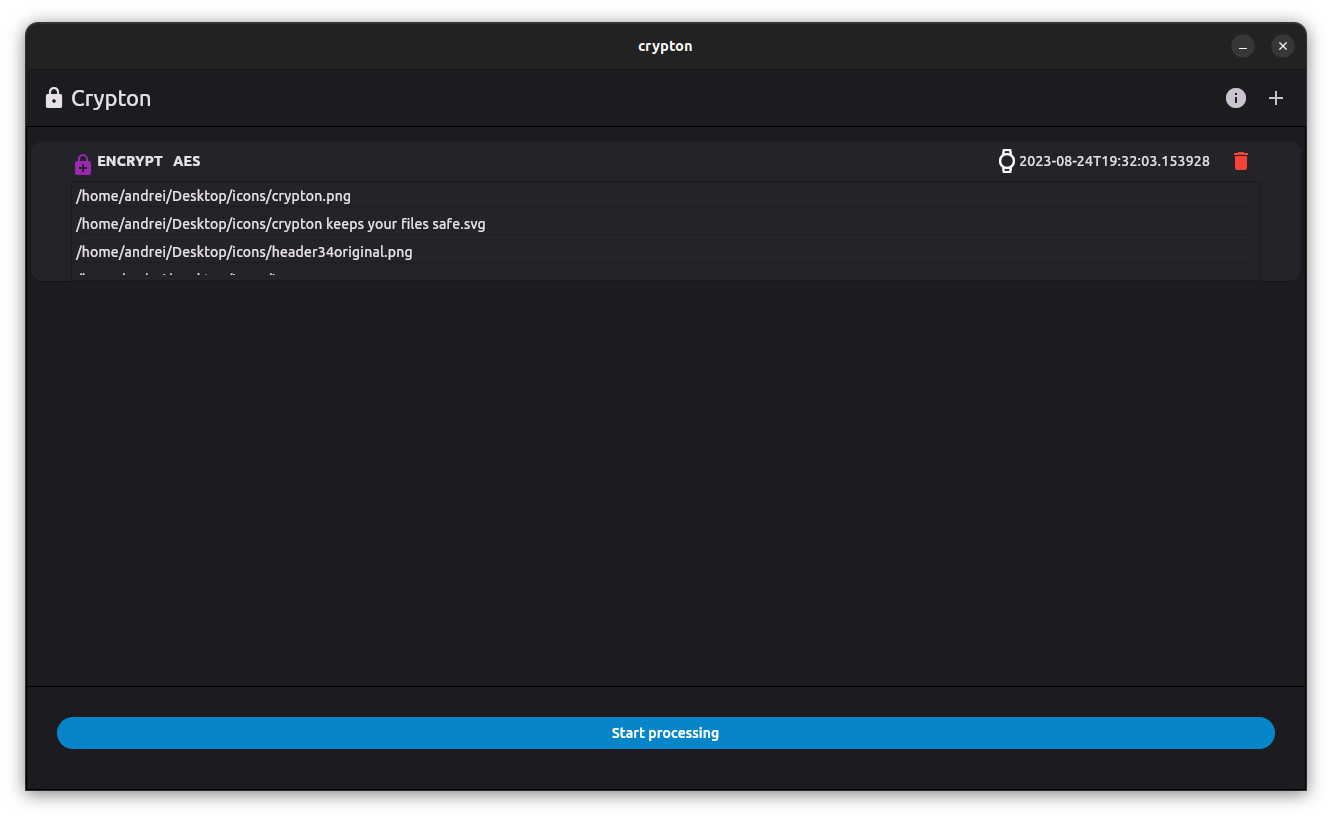Image resolution: width=1332 pixels, height=819 pixels.
Task: Click the purple encrypt padlock icon
Action: coord(83,162)
